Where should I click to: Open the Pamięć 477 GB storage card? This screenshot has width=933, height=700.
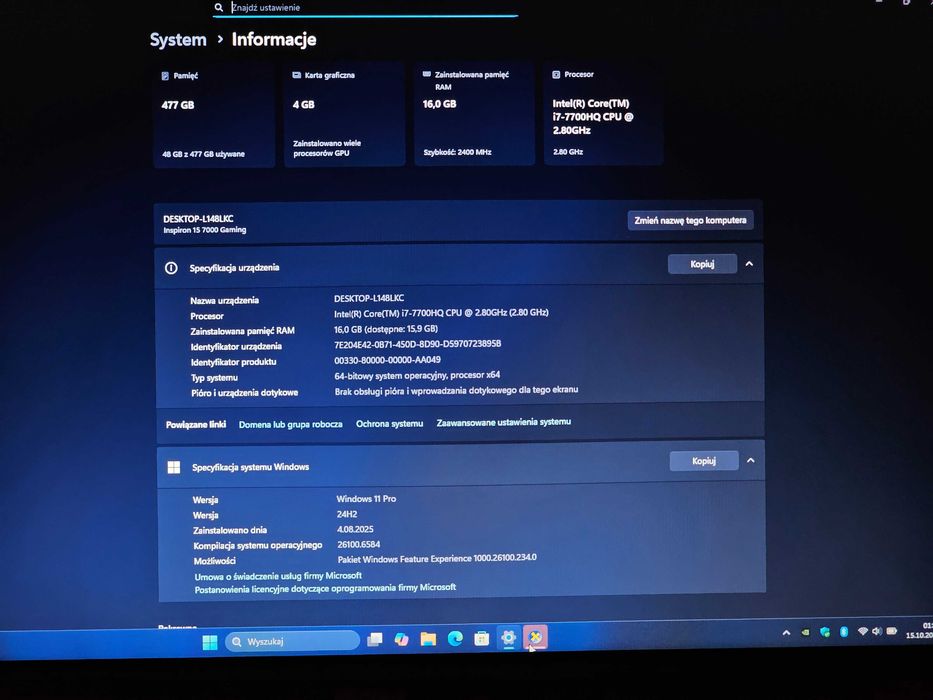(214, 115)
